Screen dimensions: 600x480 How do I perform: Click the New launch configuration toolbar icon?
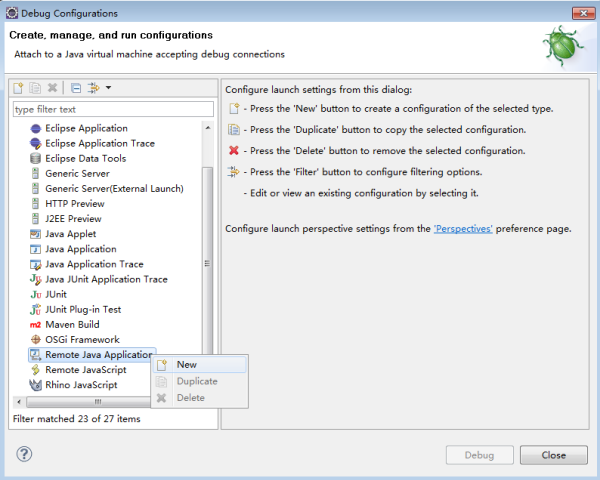(x=18, y=88)
